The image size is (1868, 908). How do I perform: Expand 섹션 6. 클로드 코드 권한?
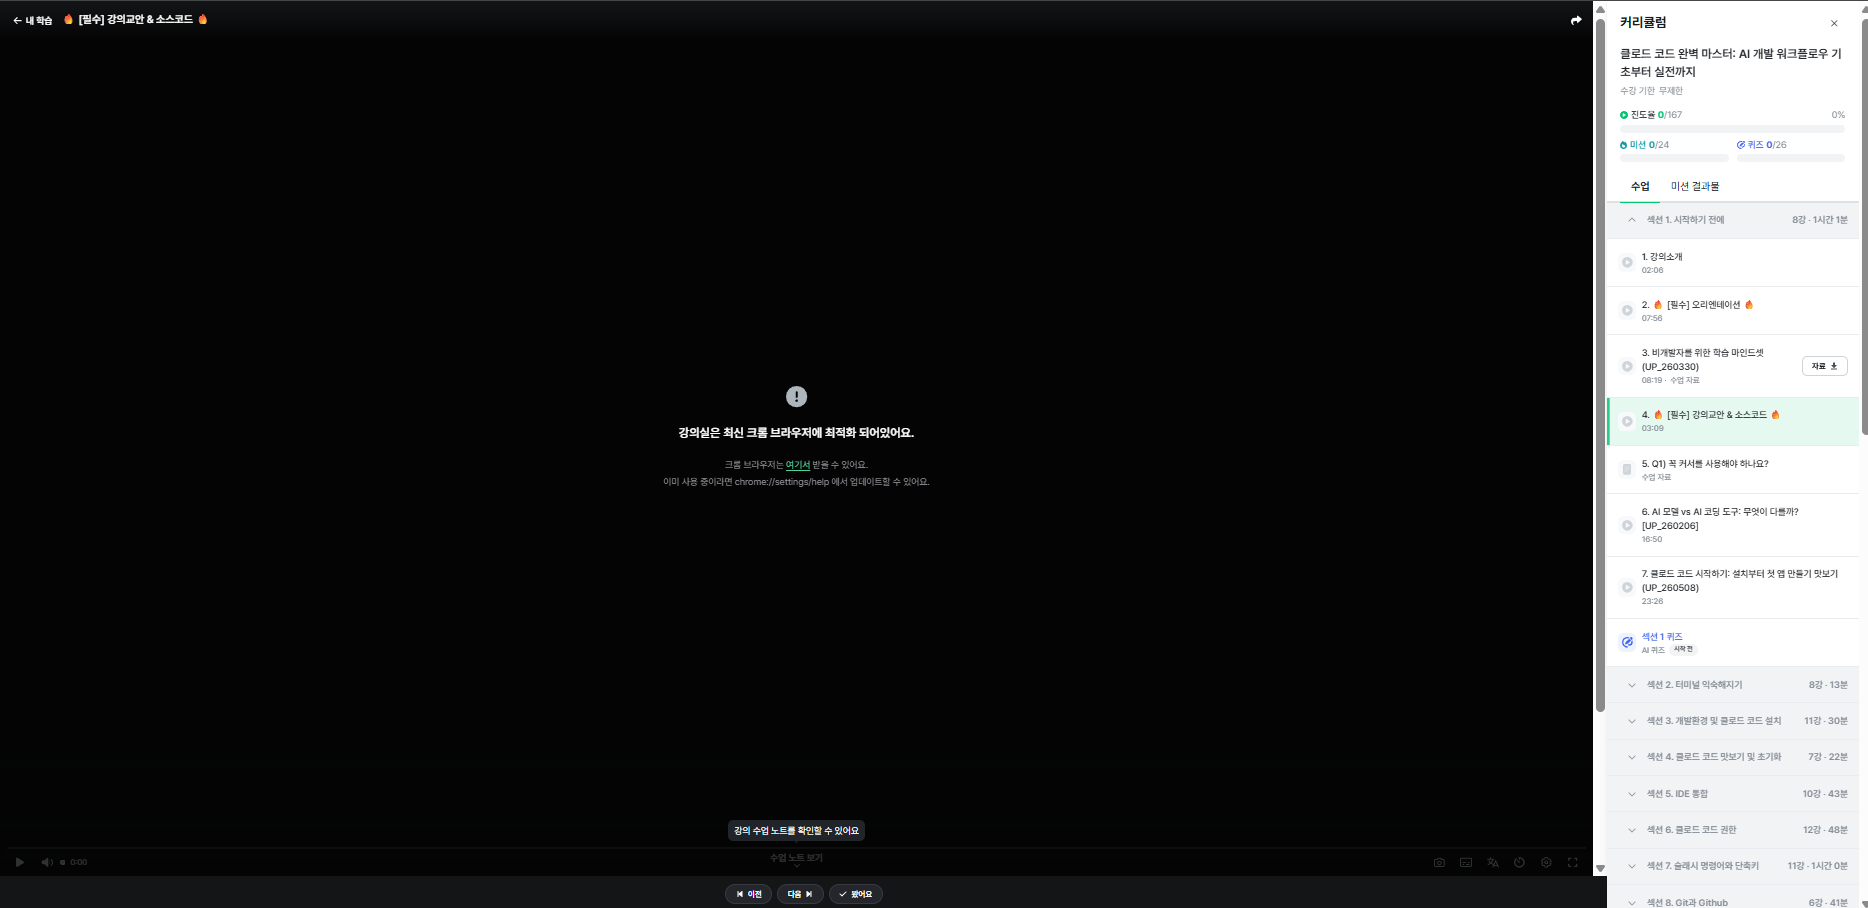[x=1733, y=830]
